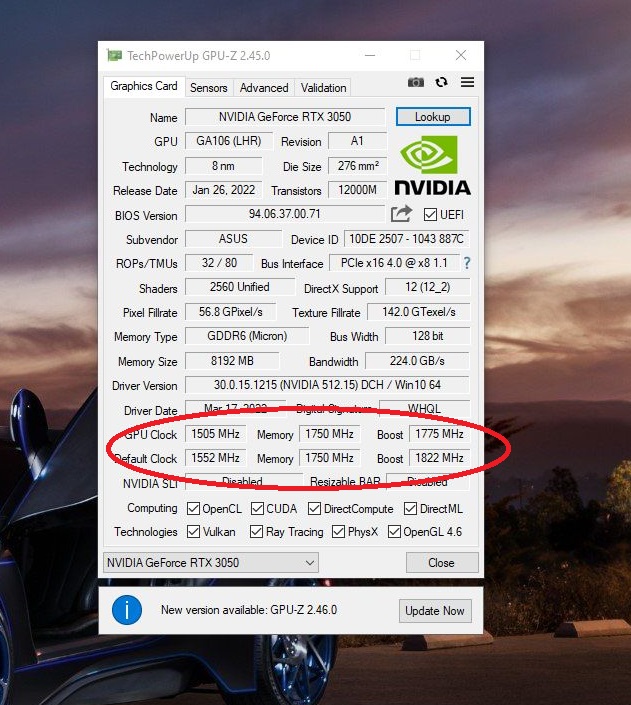Toggle the CUDA checkbox
Viewport: 631px width, 705px height.
point(257,509)
